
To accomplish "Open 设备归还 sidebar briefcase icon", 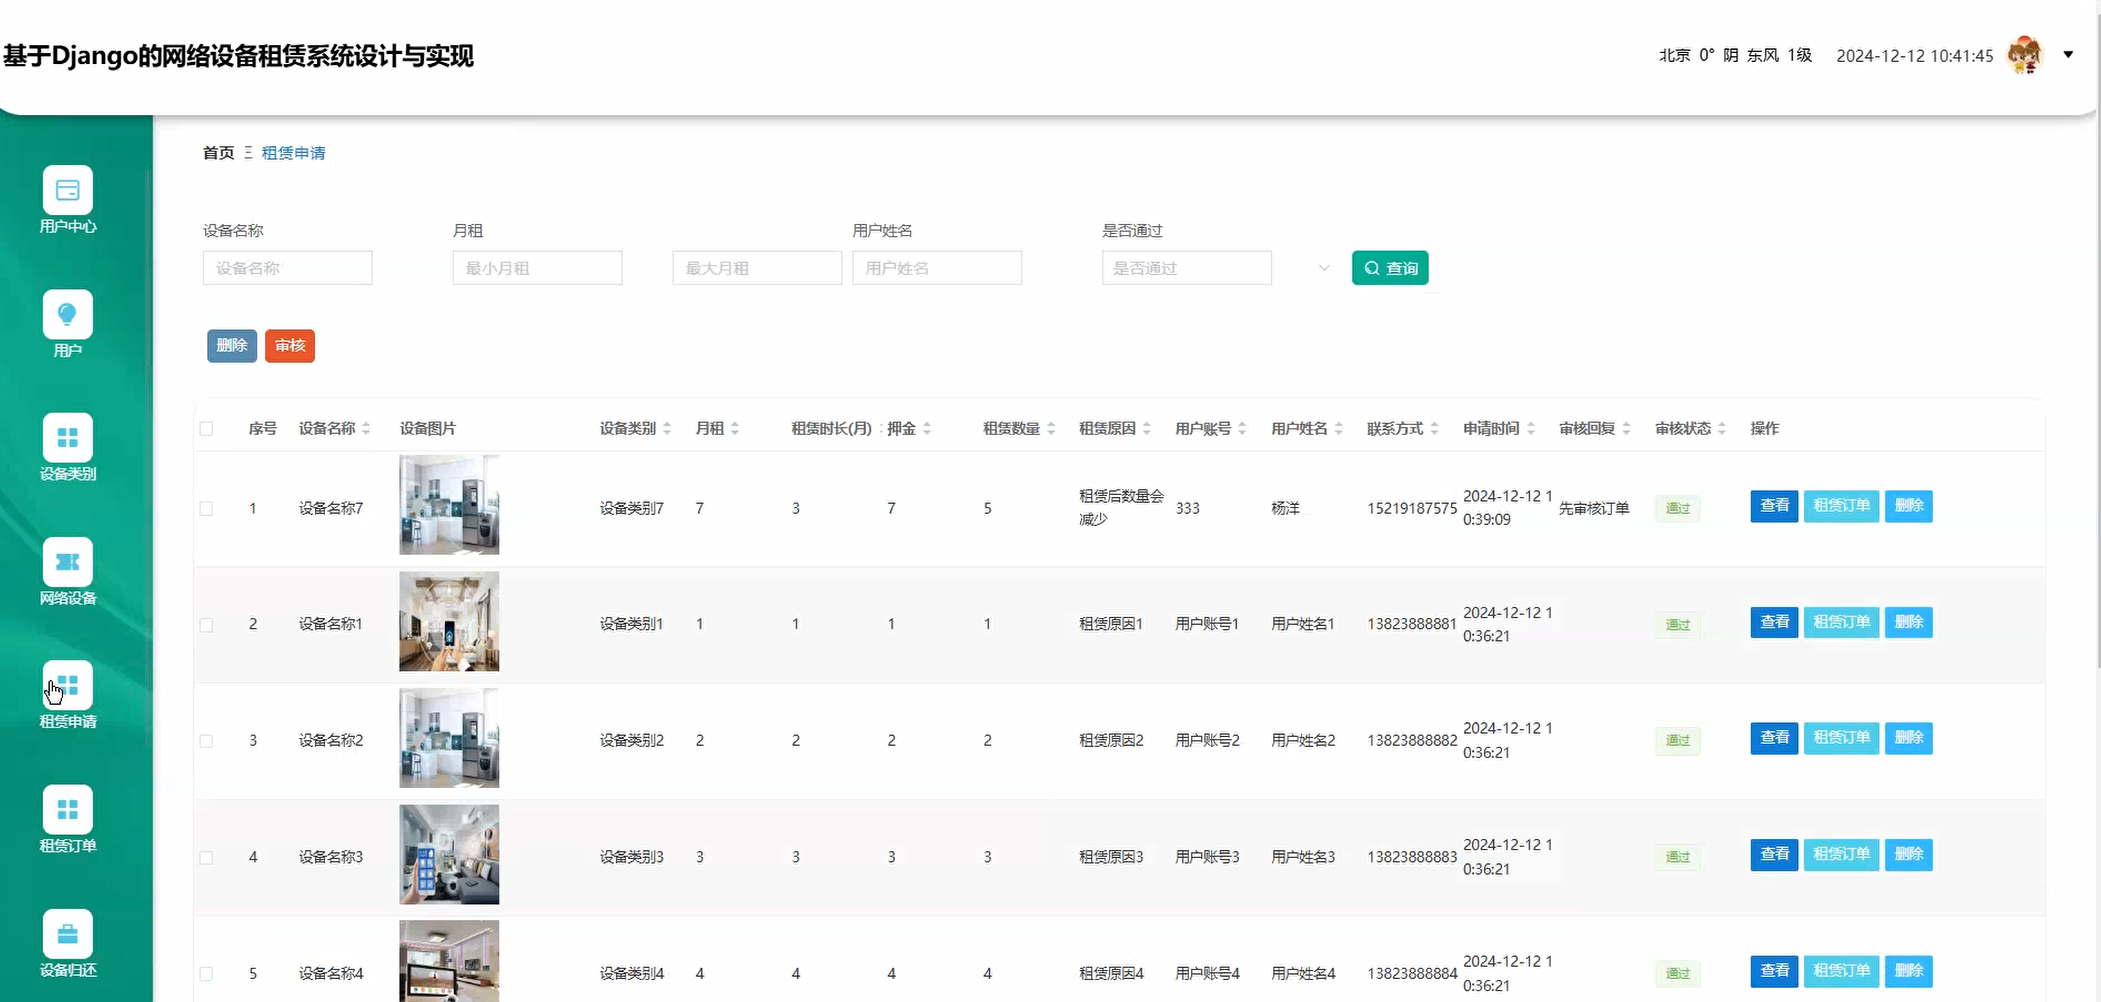I will click(x=68, y=934).
